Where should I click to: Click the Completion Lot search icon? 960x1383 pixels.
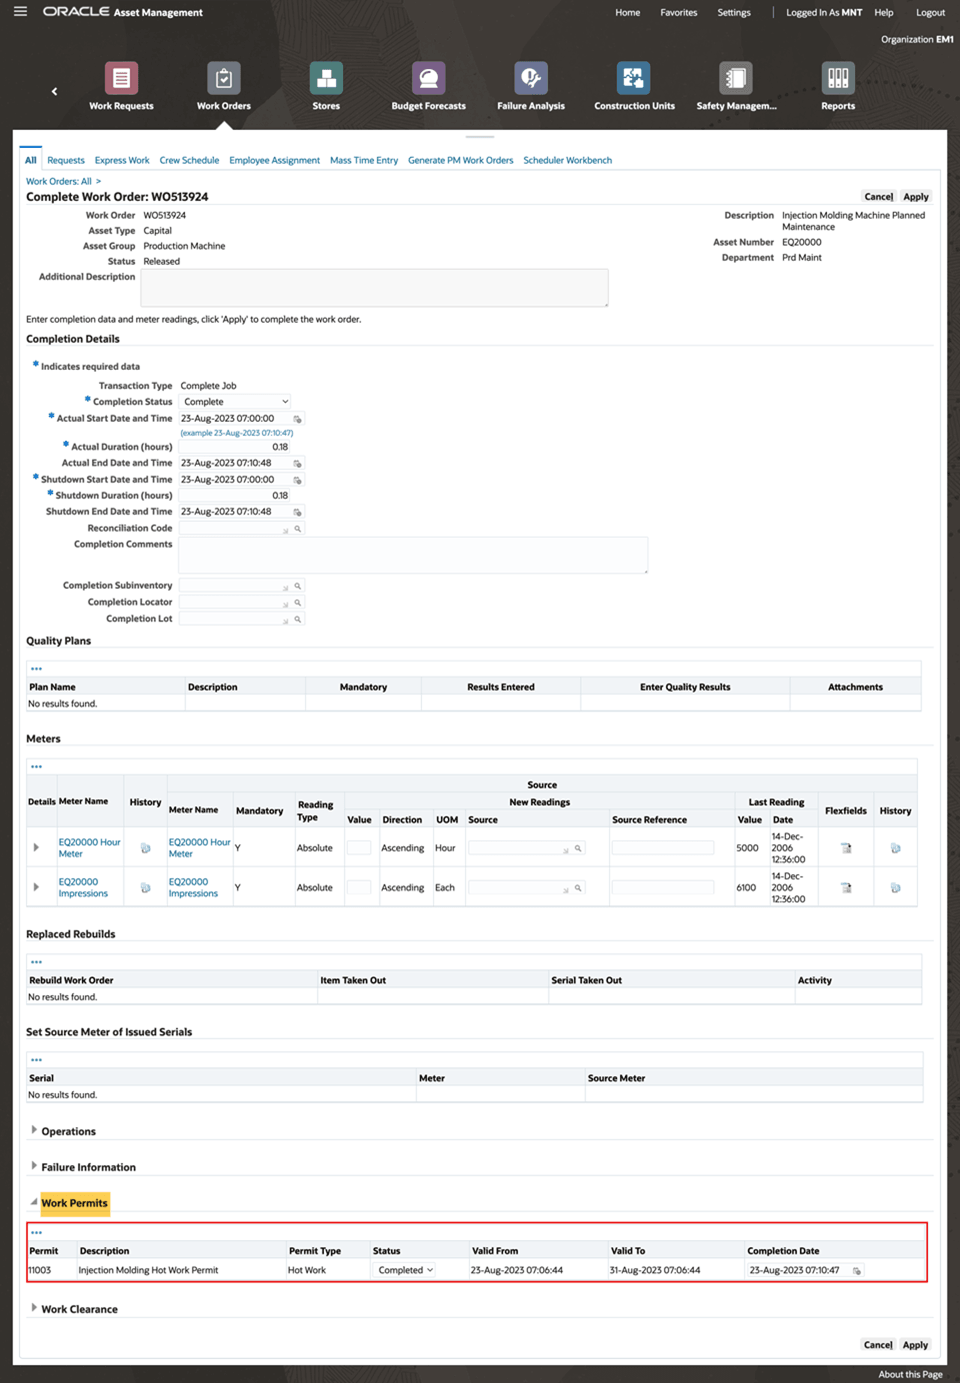tap(297, 619)
